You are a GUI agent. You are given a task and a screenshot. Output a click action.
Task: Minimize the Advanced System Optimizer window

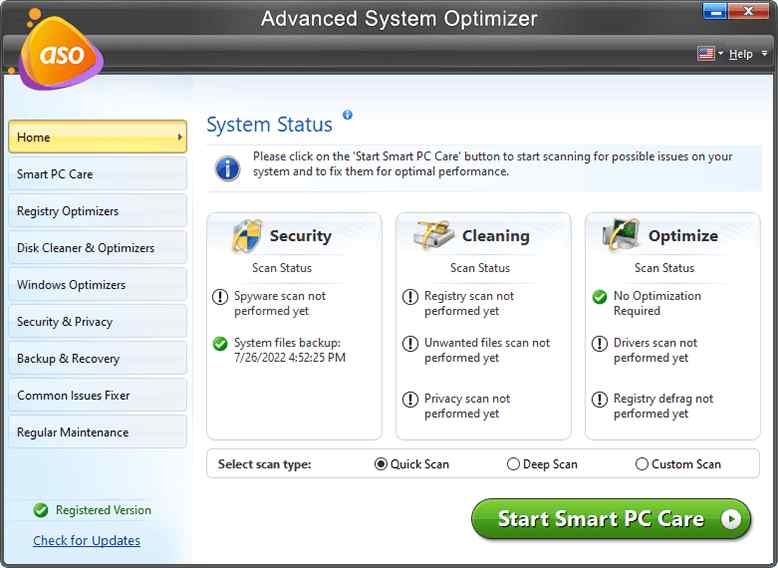(715, 11)
